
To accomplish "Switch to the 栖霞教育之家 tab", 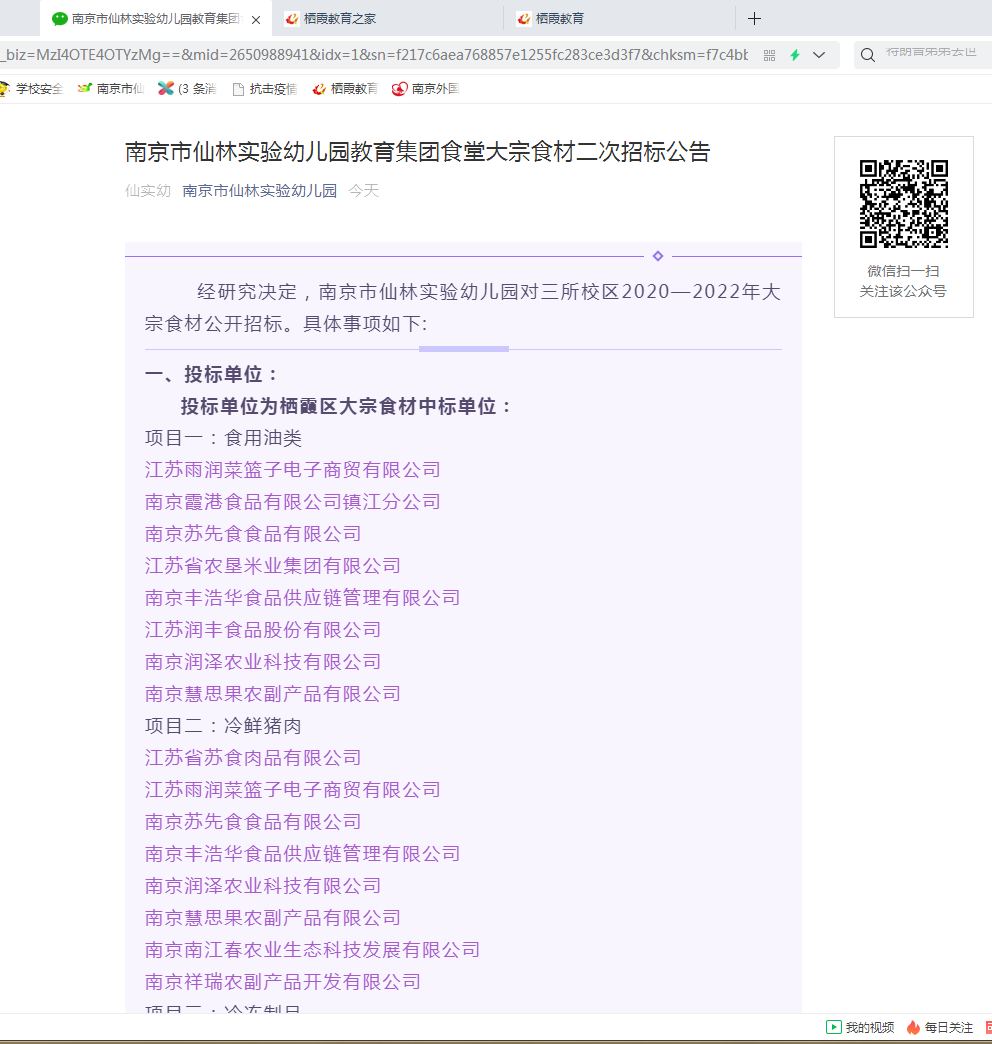I will (x=387, y=19).
